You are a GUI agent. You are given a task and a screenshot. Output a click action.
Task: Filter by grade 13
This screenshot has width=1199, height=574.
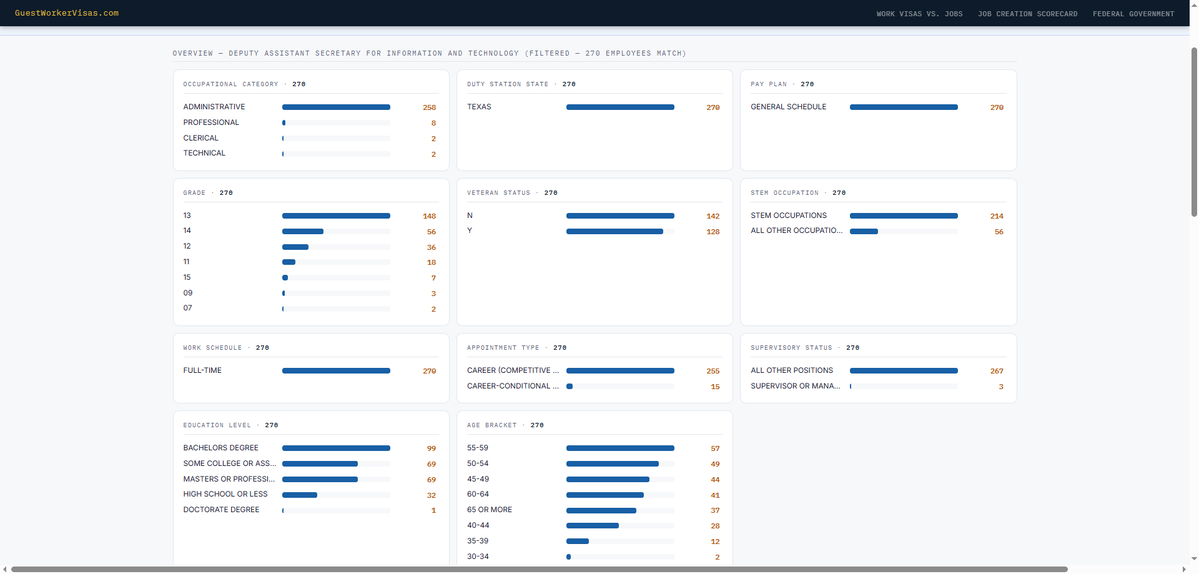pos(311,216)
